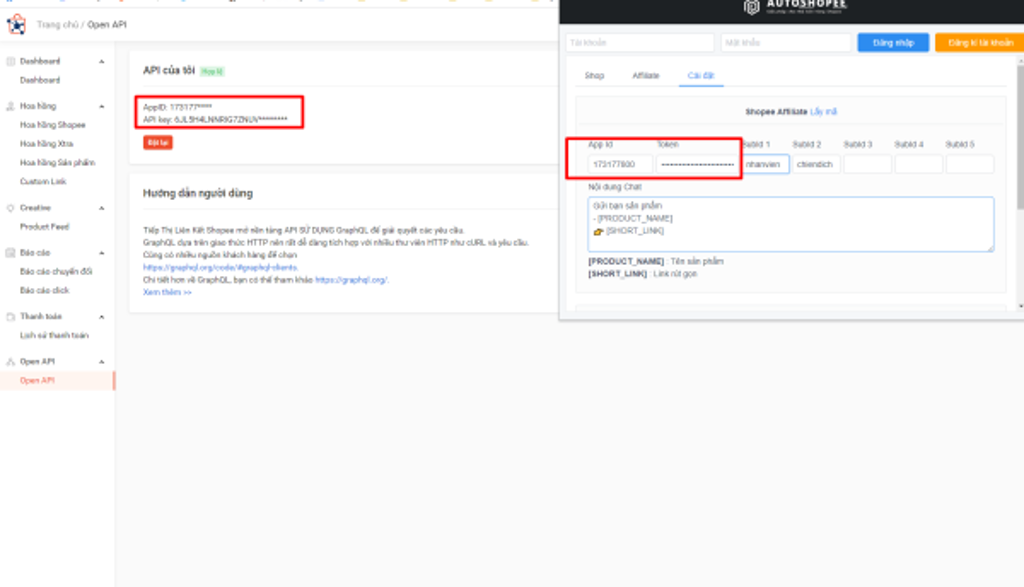Click the Thanh toán wallet icon

[x=11, y=316]
